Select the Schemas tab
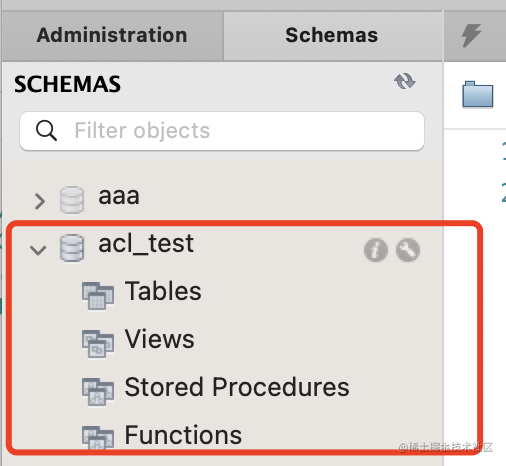Screen dimensions: 506x466 tap(332, 35)
